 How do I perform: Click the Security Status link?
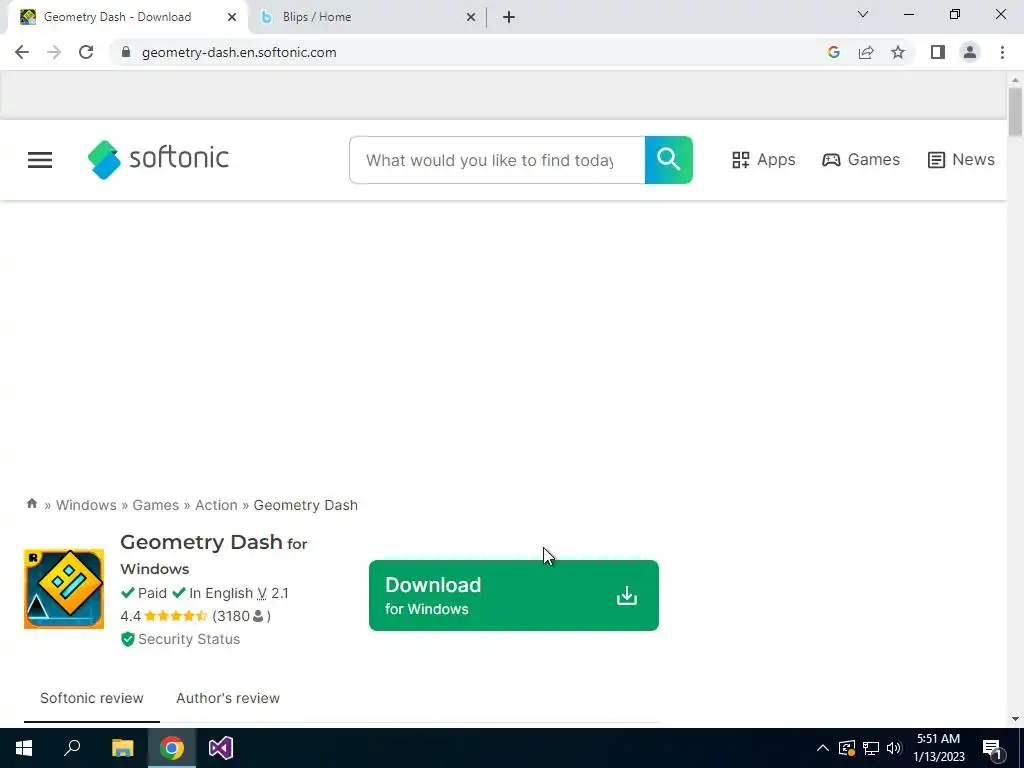click(189, 639)
